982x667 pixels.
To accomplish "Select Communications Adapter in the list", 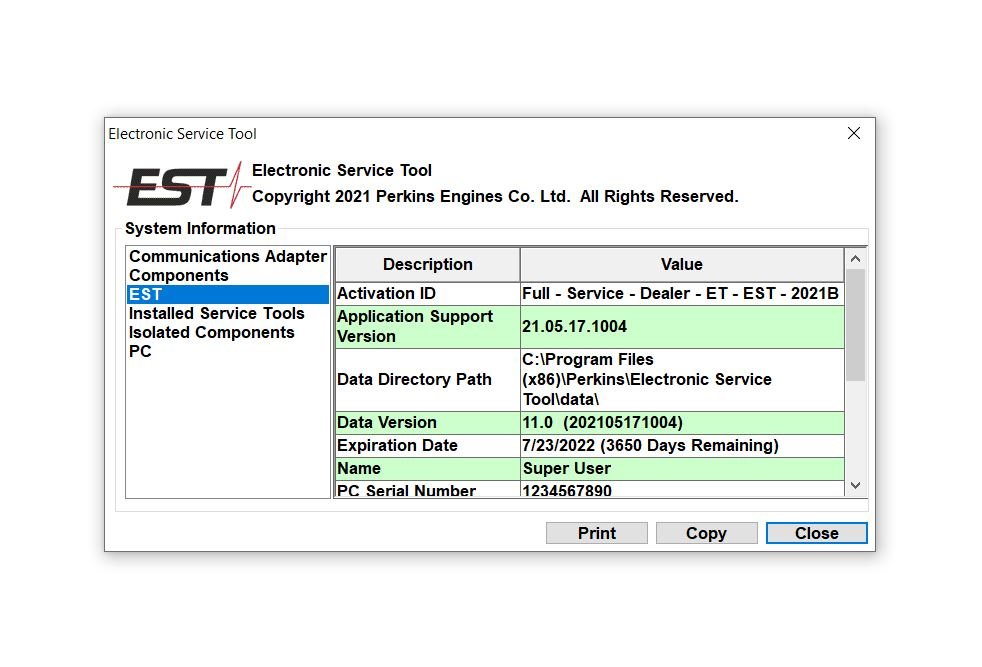I will 228,256.
